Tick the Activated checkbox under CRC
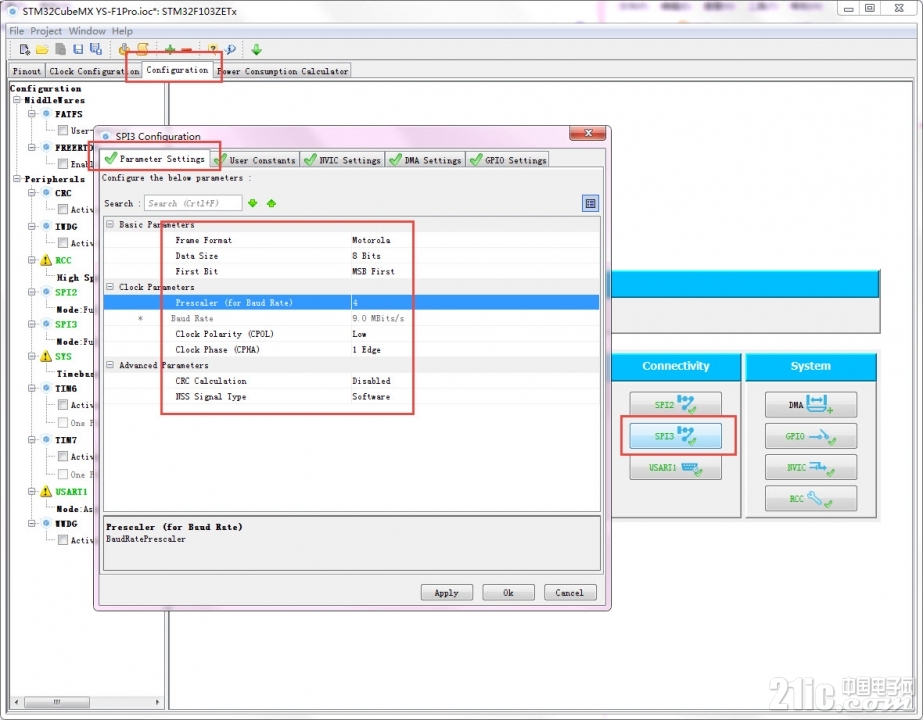The height and width of the screenshot is (720, 923). [x=63, y=209]
